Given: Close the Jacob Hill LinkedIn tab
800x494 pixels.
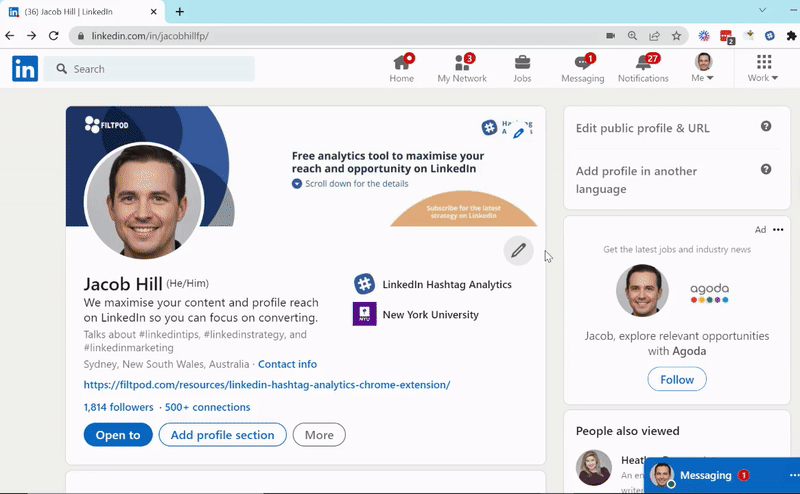Looking at the screenshot, I should tap(154, 12).
